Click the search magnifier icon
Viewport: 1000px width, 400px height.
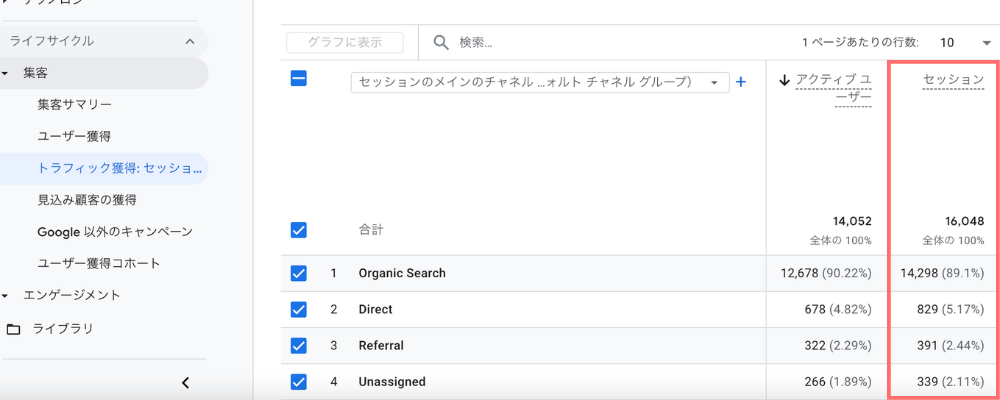[441, 43]
